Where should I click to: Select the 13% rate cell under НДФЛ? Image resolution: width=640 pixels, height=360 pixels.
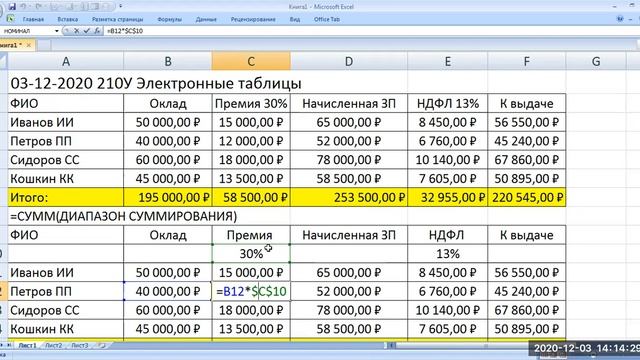click(x=447, y=254)
